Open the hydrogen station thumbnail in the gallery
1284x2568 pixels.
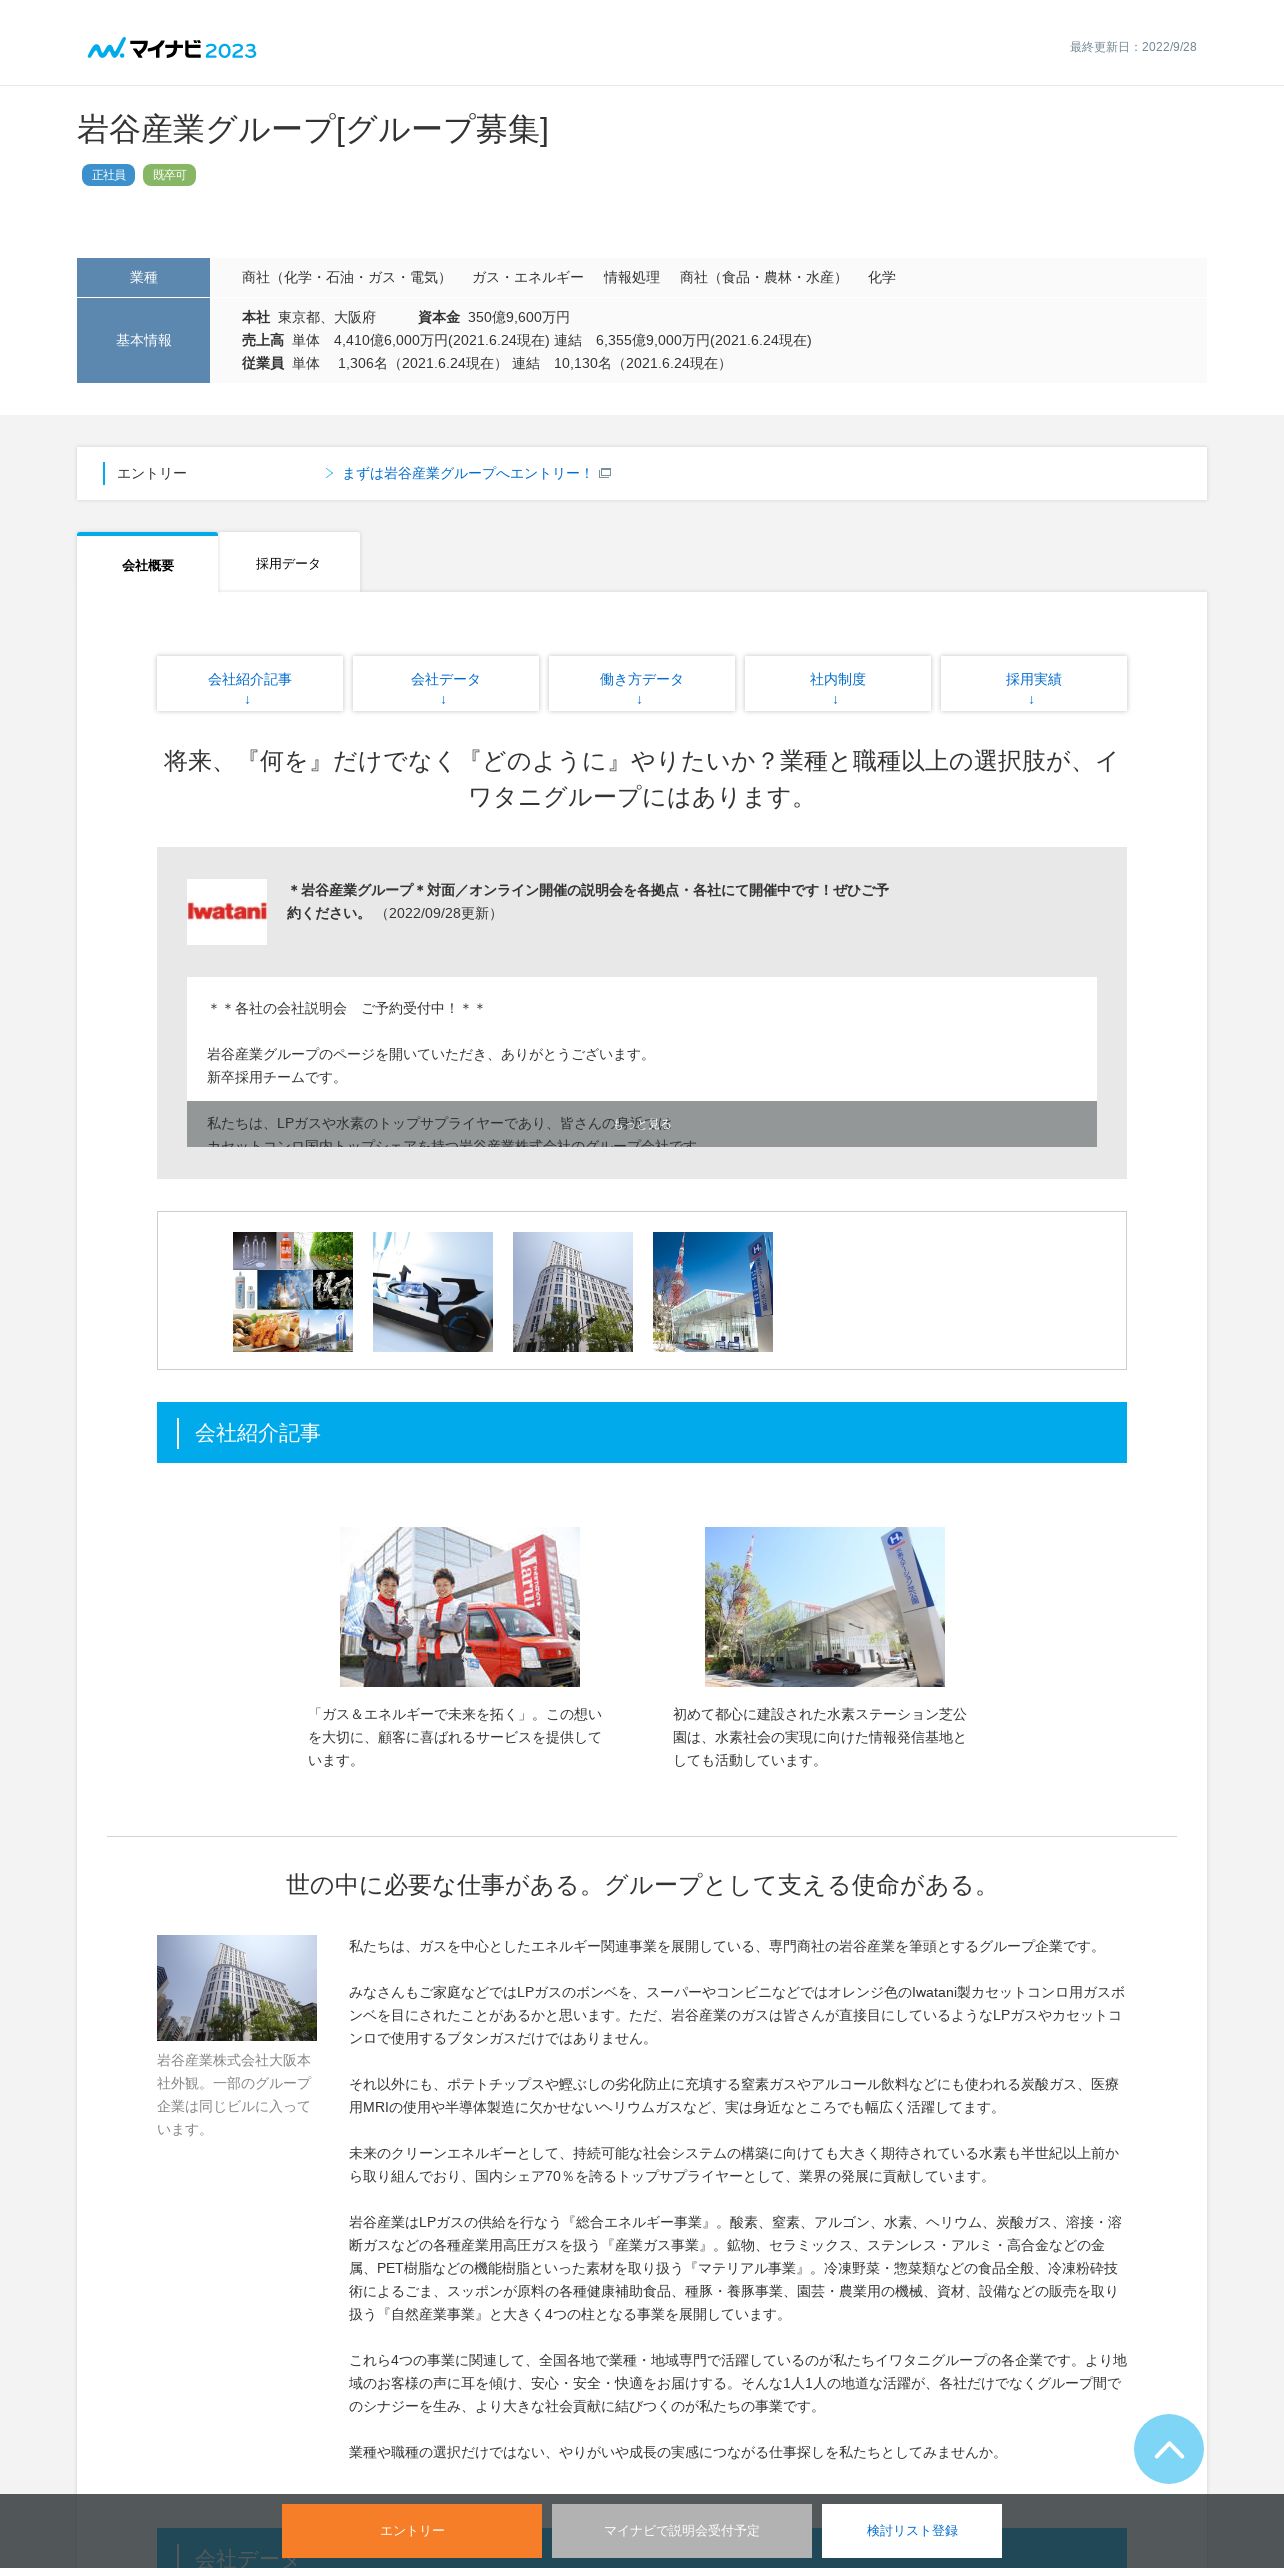(x=713, y=1292)
